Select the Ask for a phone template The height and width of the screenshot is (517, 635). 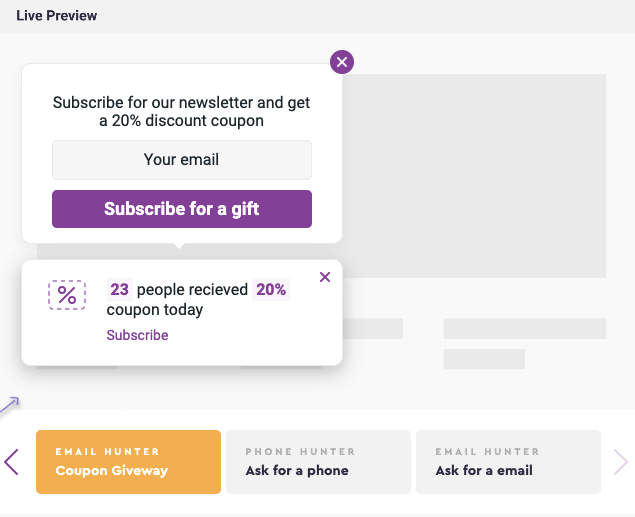click(318, 462)
